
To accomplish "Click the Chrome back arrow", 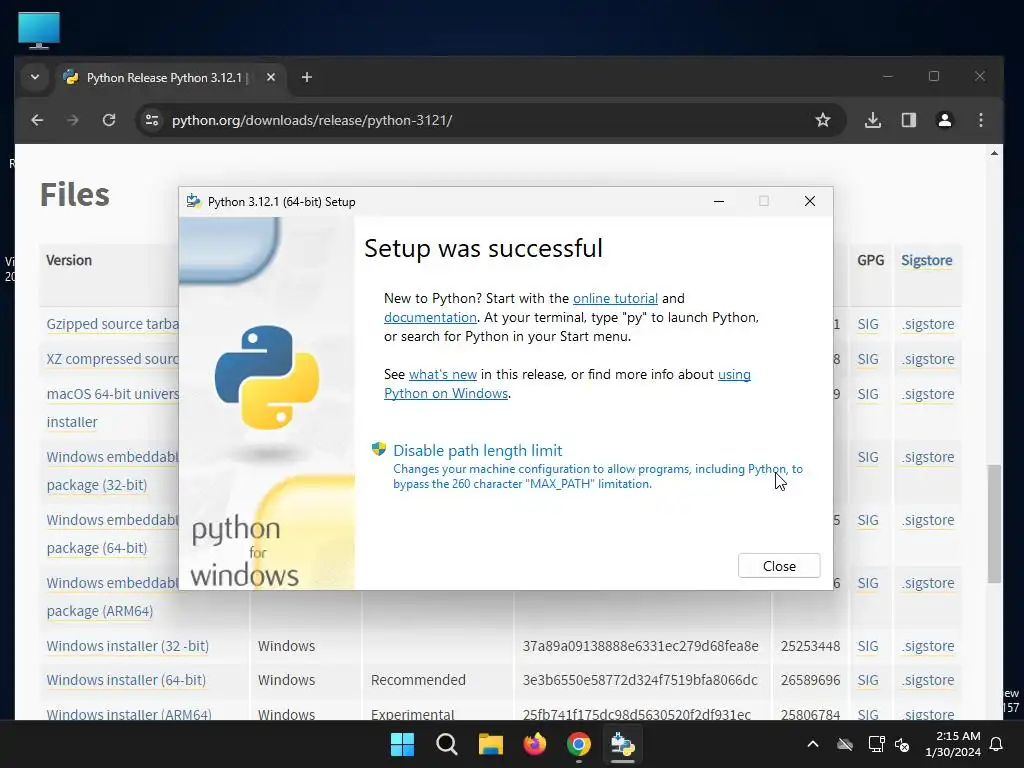I will click(x=37, y=120).
